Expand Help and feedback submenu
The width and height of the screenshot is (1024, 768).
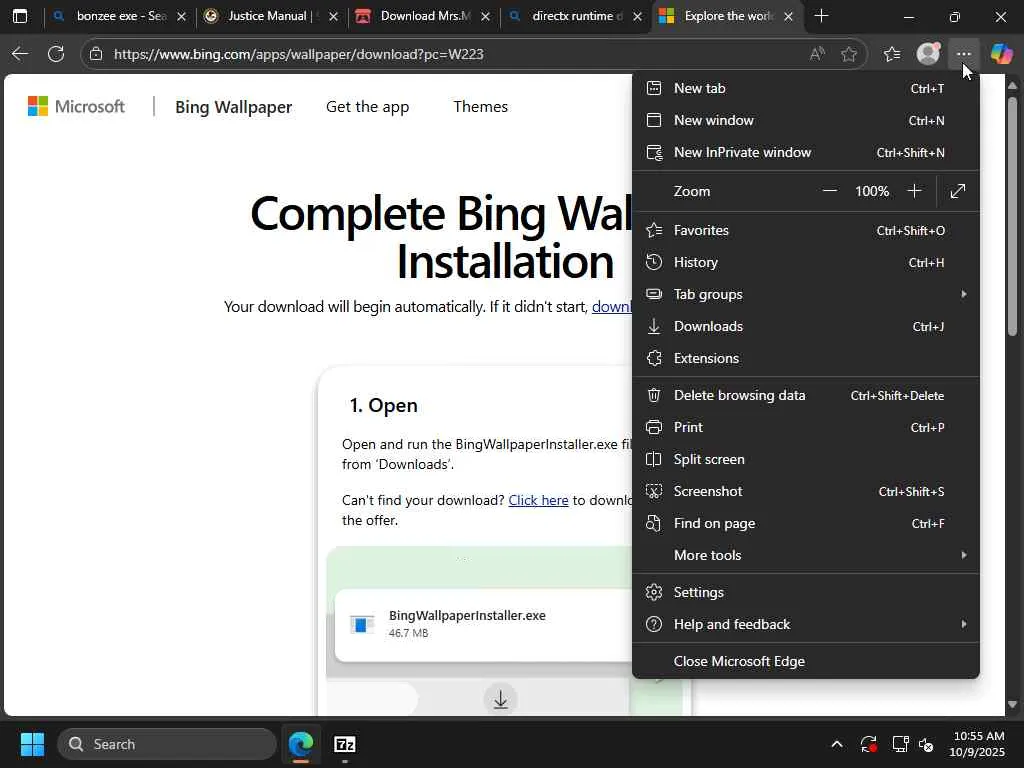pos(806,624)
